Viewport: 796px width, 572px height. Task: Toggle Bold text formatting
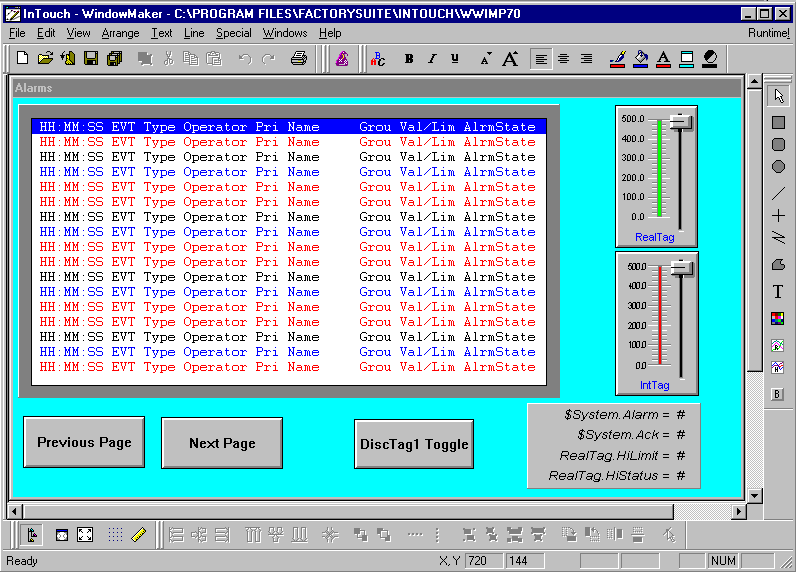(x=409, y=59)
